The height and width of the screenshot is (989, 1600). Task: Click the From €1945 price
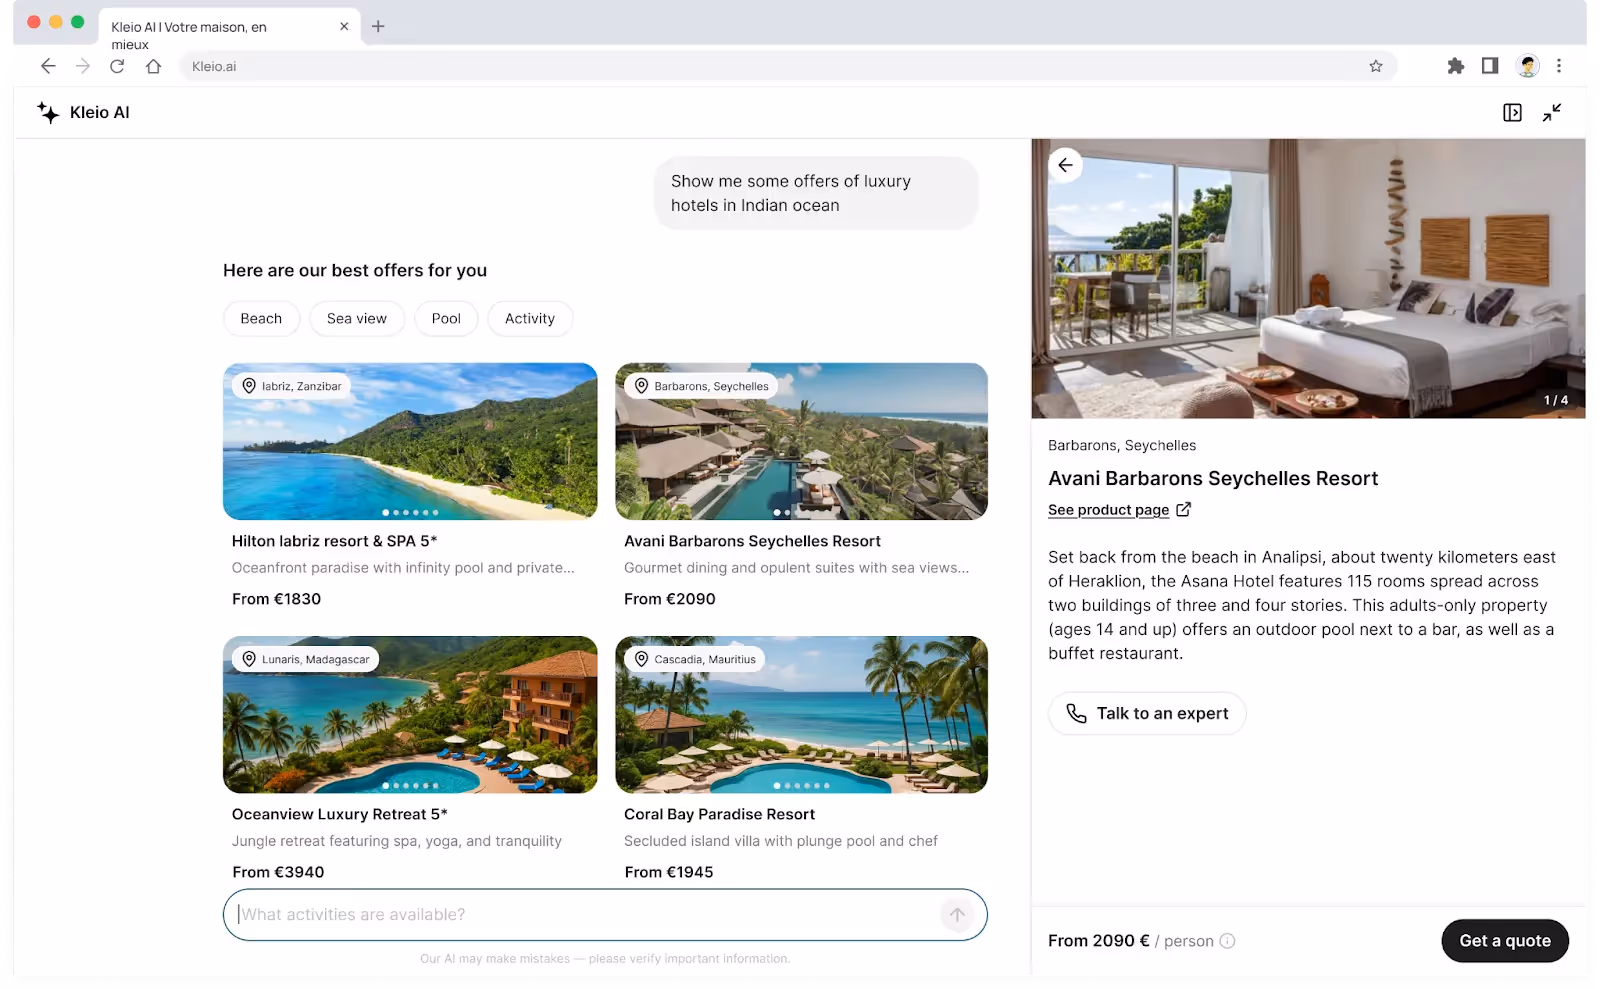pos(669,872)
